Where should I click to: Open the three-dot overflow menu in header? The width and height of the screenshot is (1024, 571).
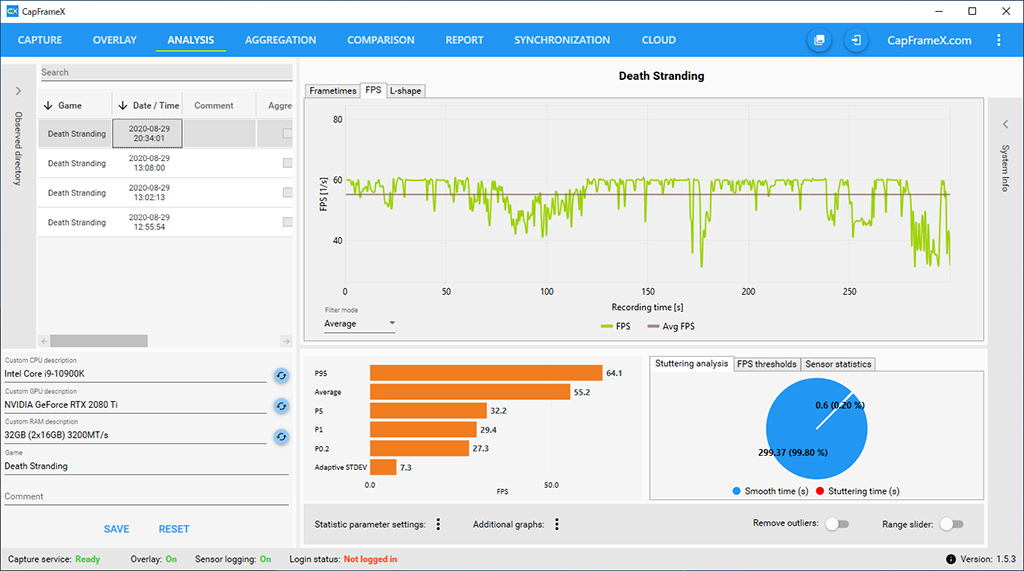[999, 41]
